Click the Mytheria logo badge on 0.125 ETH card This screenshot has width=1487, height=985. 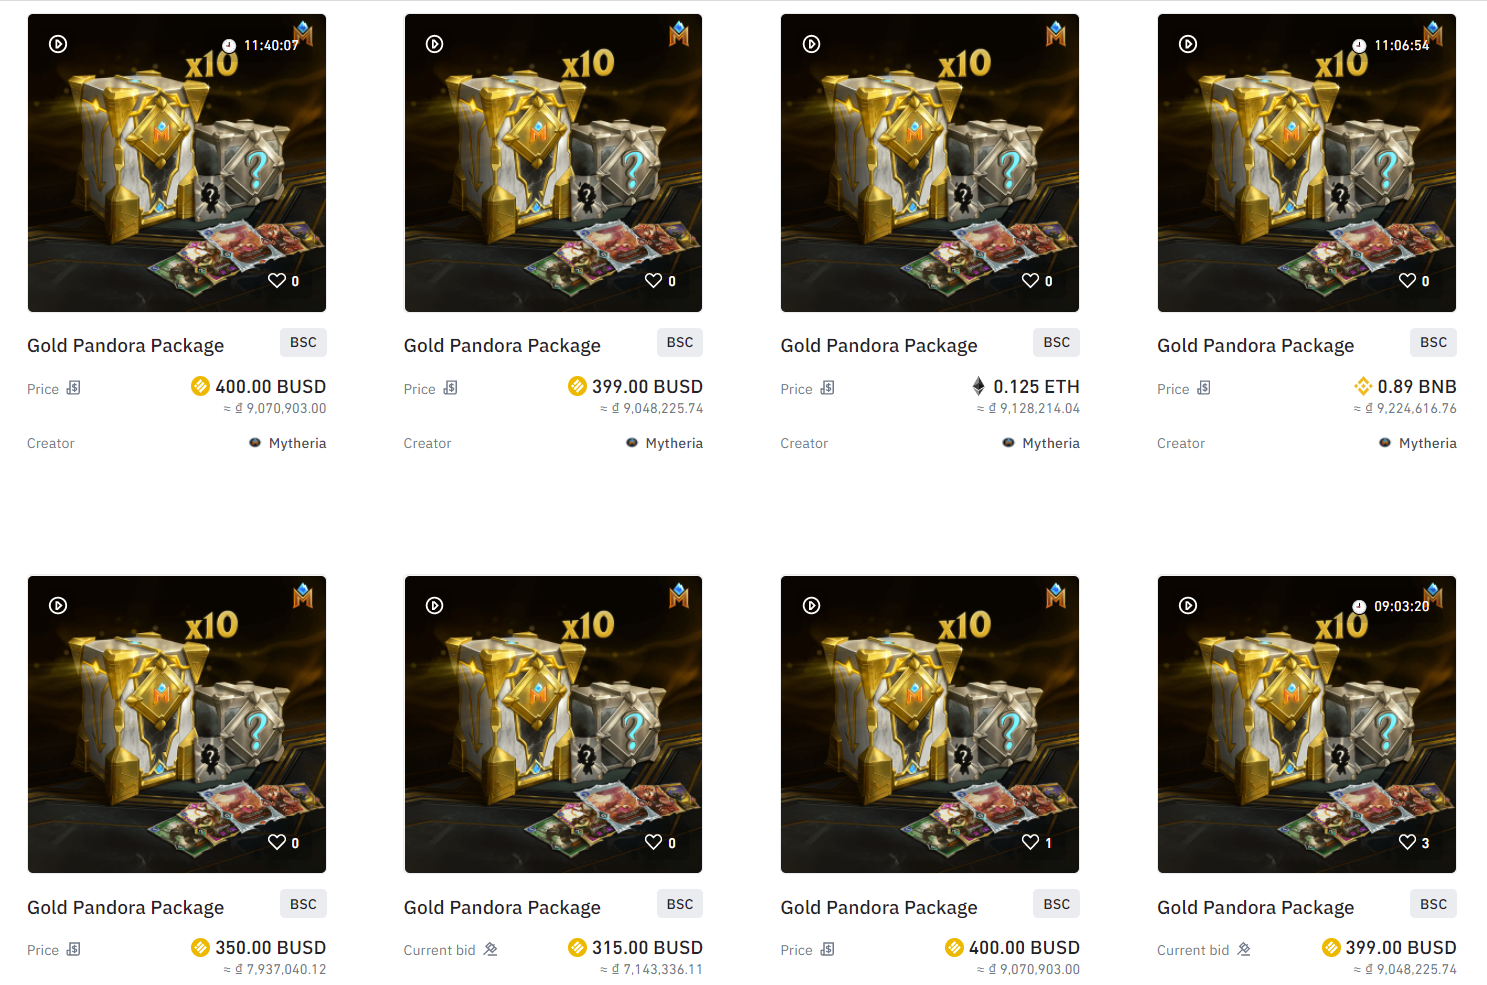(x=1056, y=34)
